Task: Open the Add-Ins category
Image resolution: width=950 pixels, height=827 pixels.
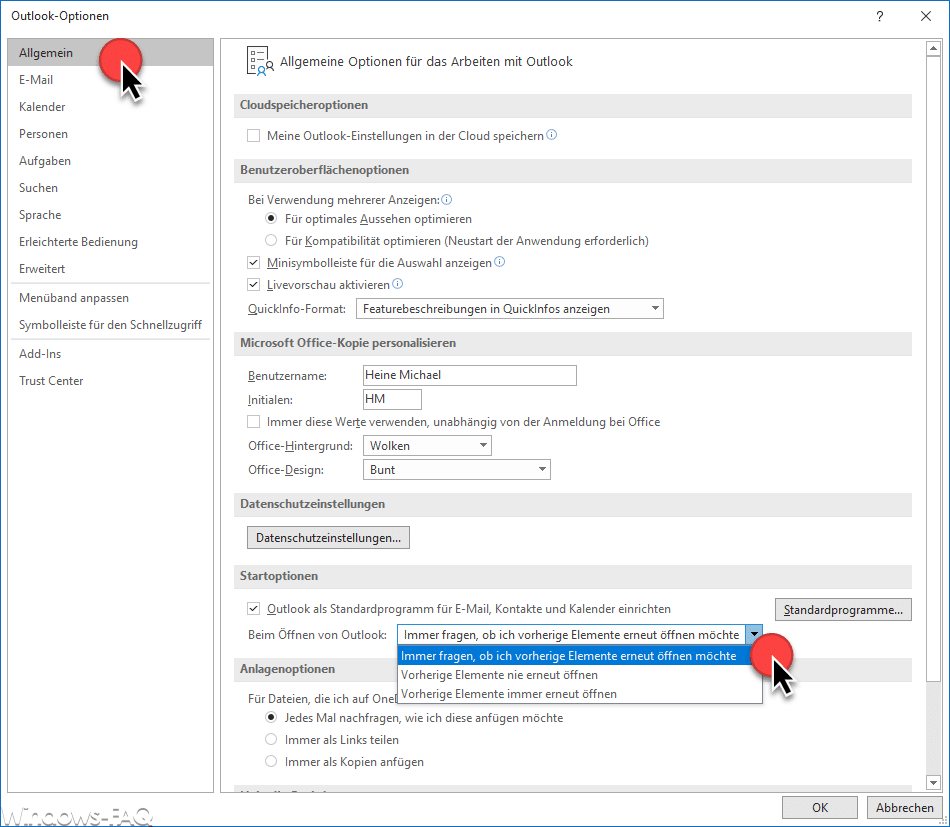Action: pos(111,354)
